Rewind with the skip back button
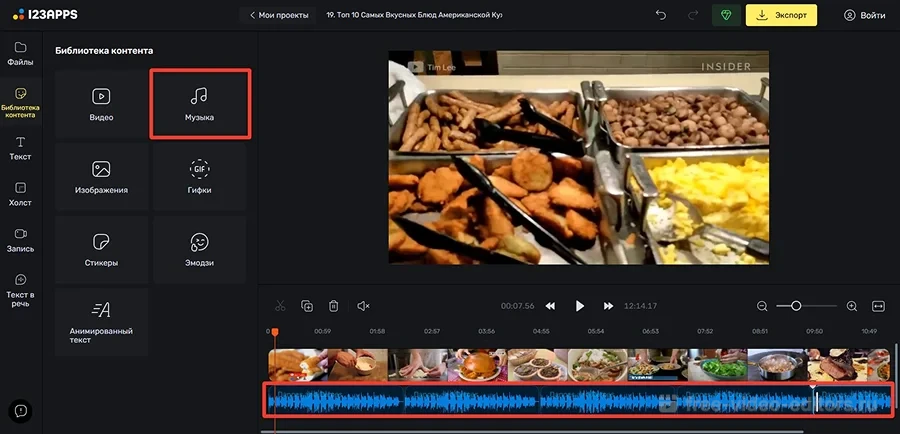Viewport: 900px width, 434px height. tap(550, 306)
